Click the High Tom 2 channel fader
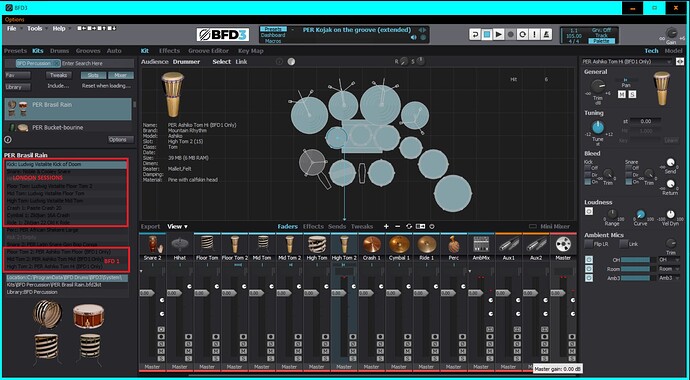Image resolution: width=690 pixels, height=380 pixels. coord(339,293)
